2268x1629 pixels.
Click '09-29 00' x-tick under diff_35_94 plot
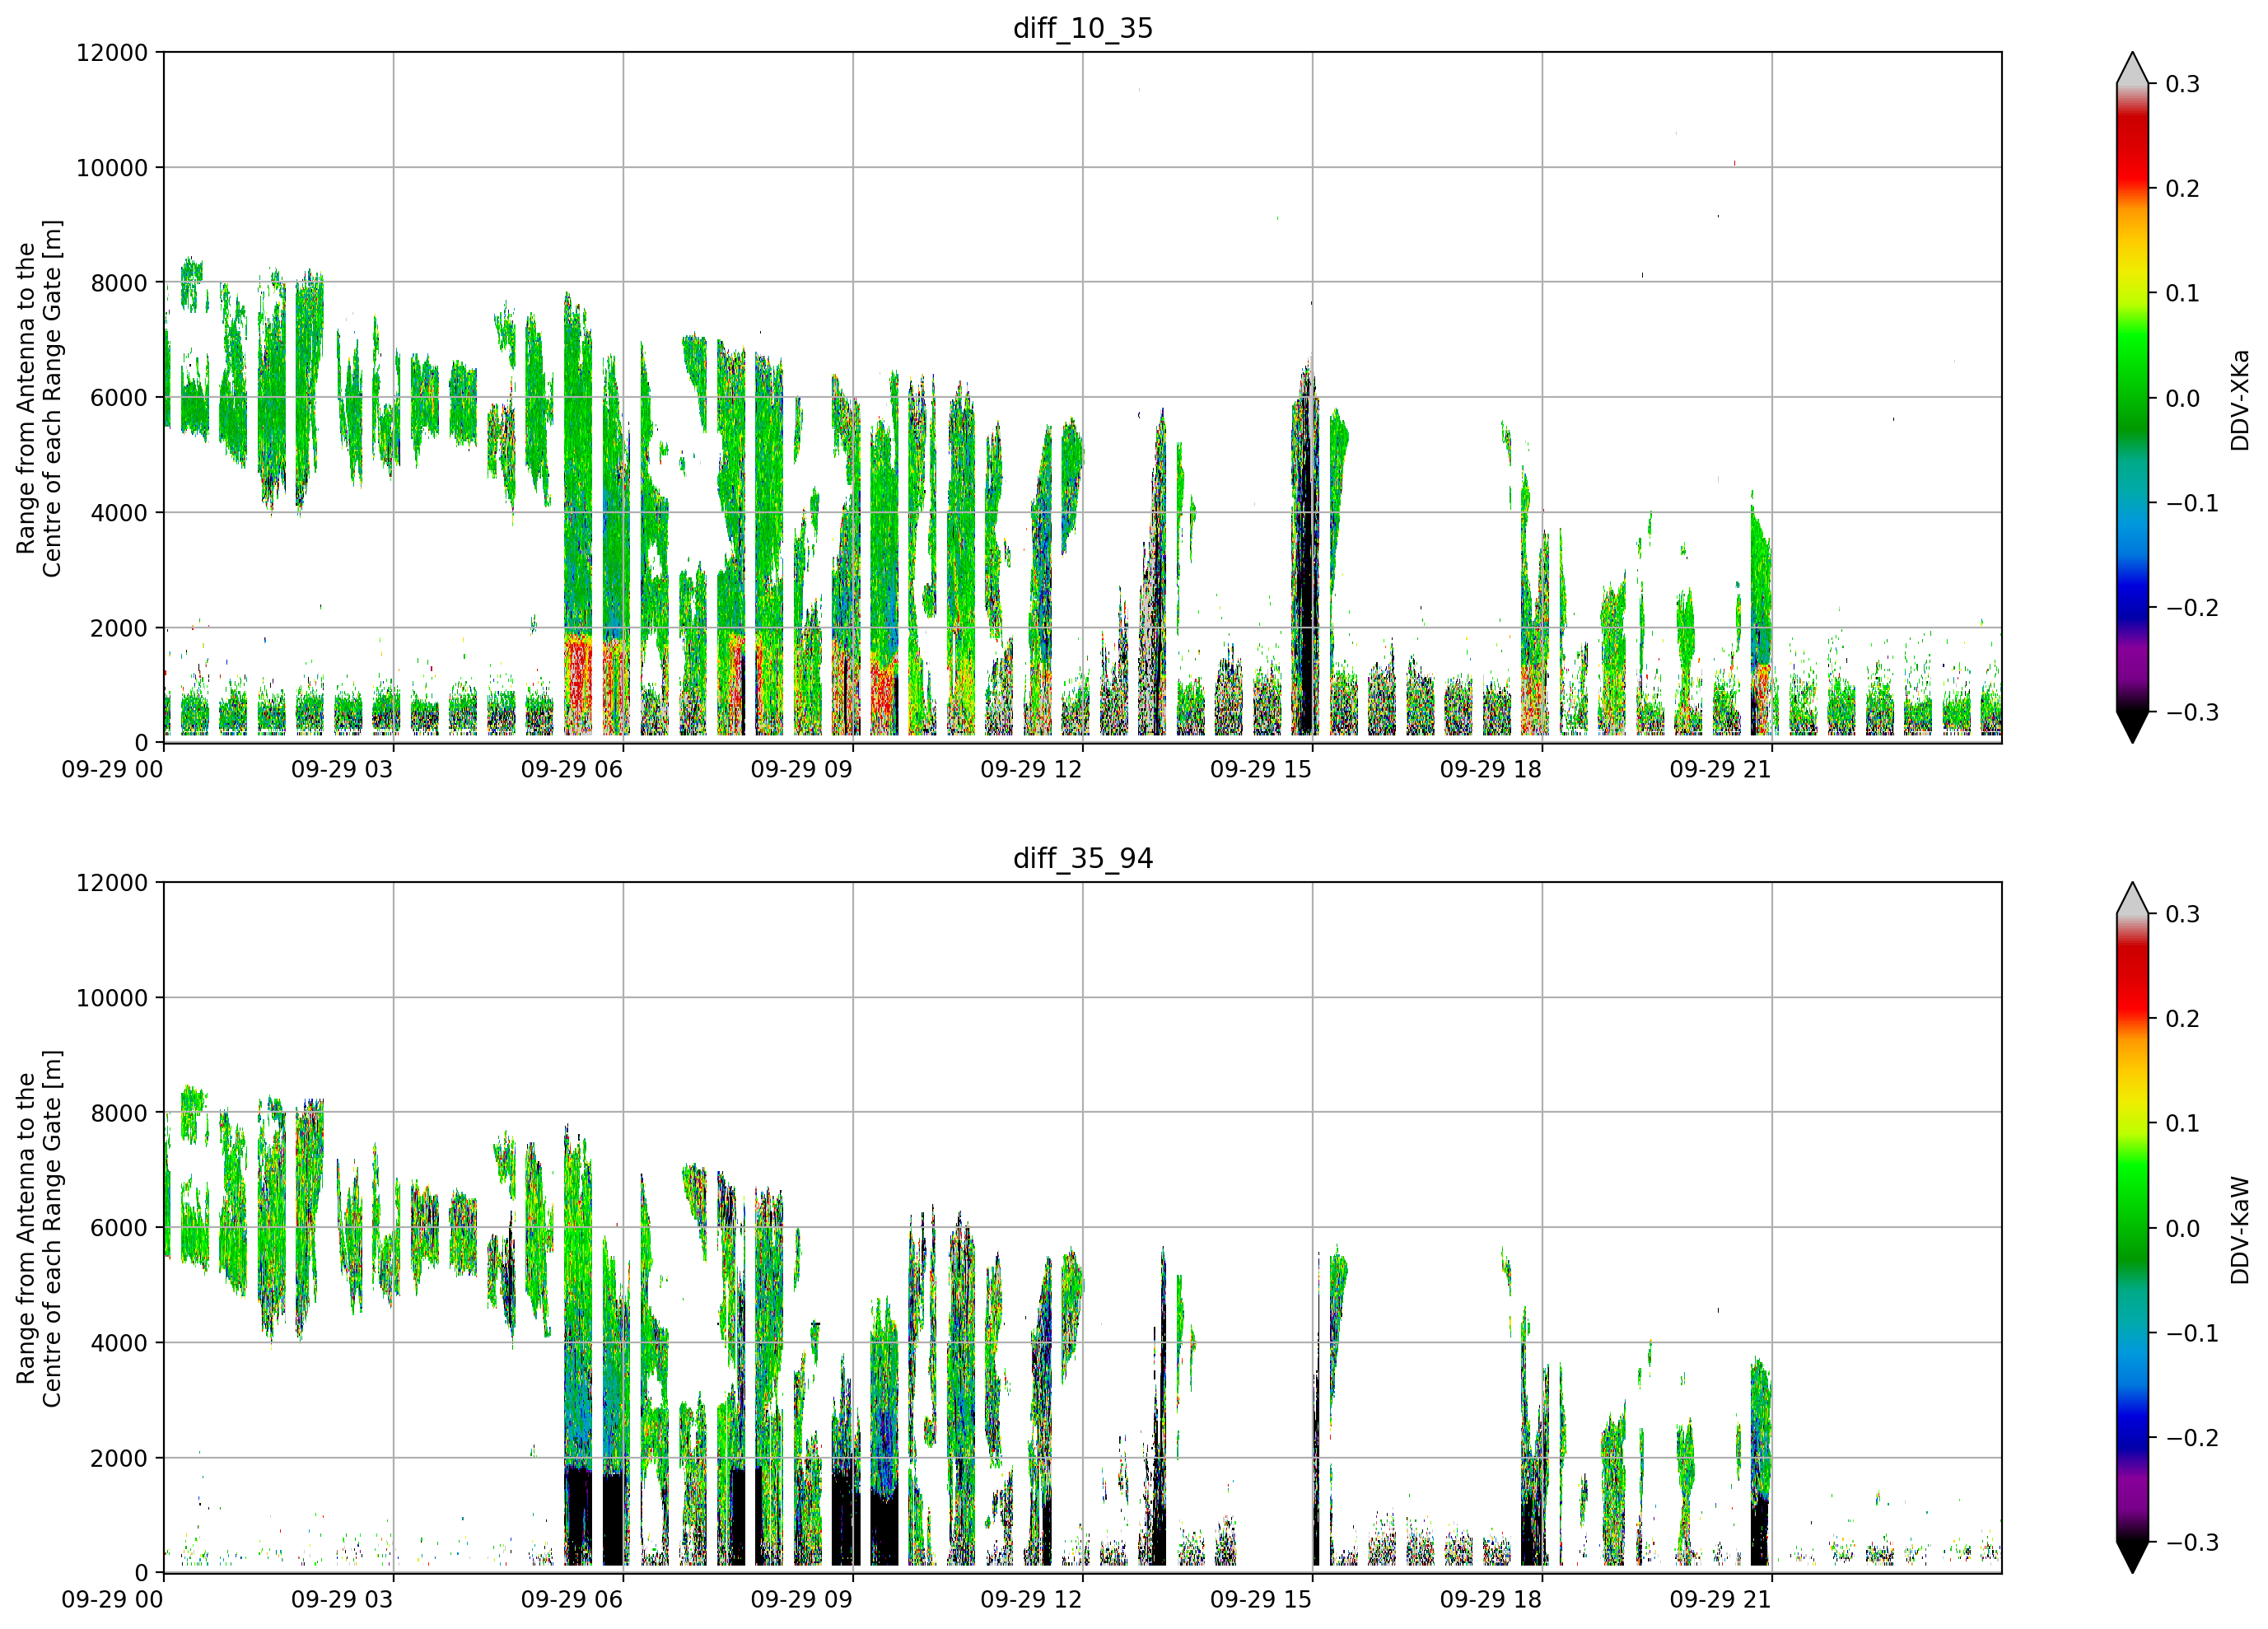click(112, 1599)
